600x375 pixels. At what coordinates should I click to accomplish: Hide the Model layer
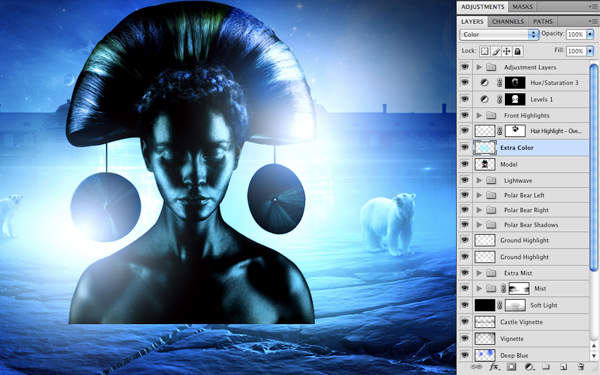point(465,164)
